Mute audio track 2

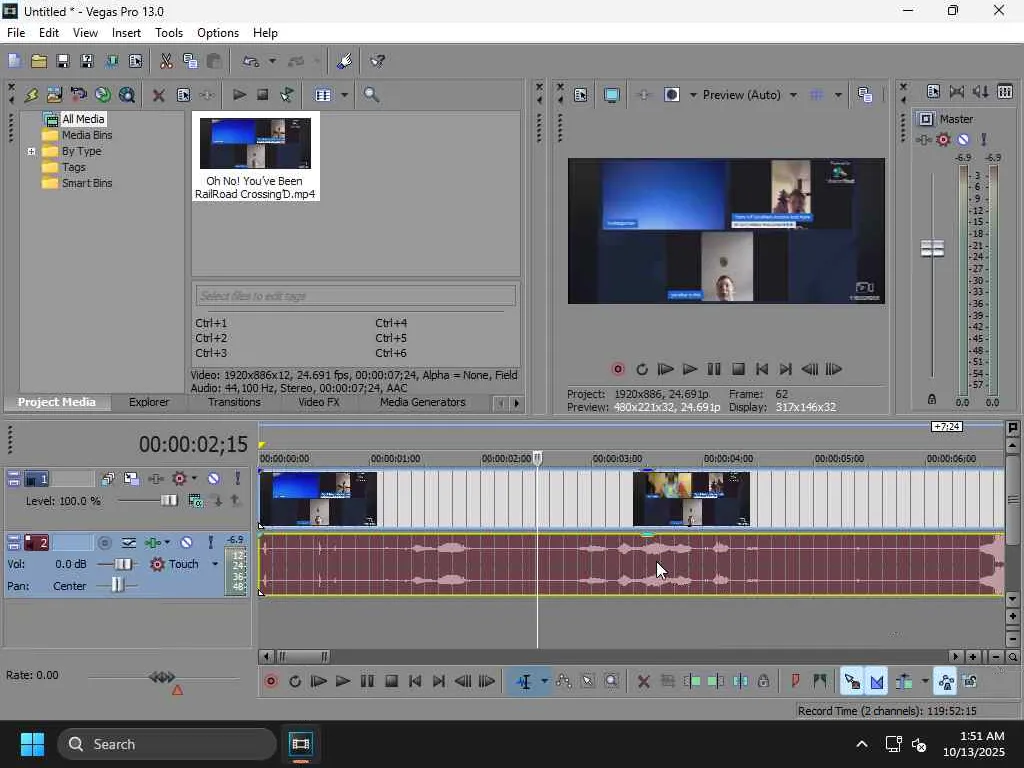[x=186, y=542]
